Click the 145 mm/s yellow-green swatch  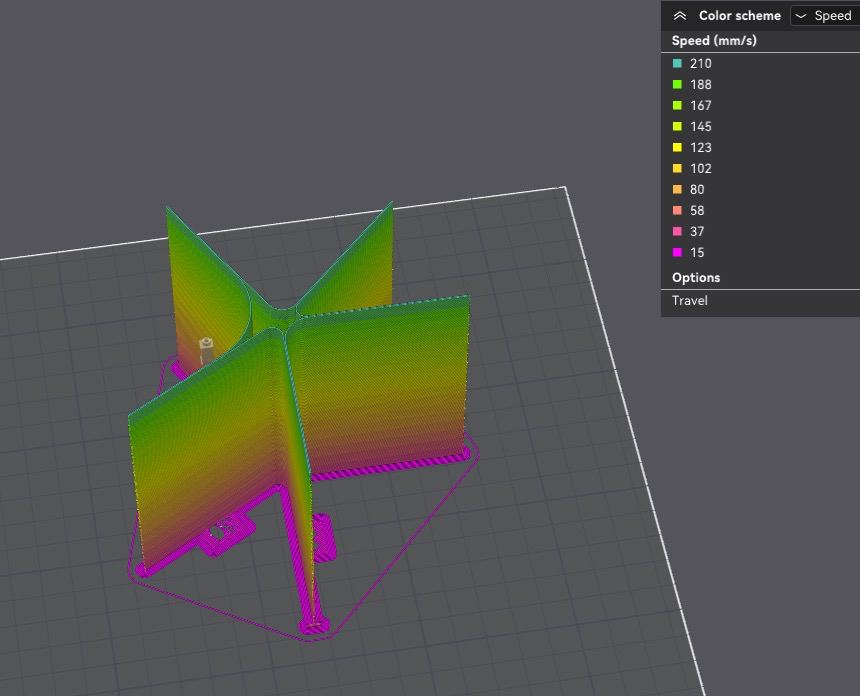coord(678,127)
